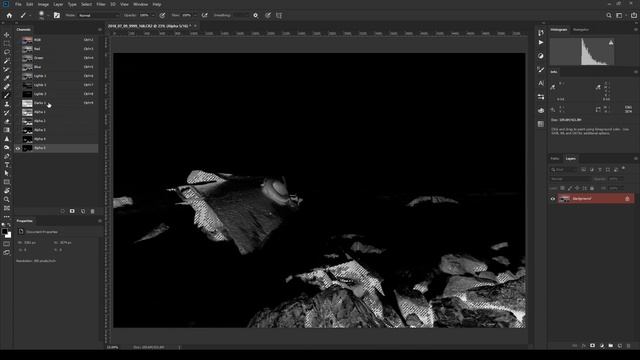This screenshot has height=360, width=640.
Task: Select the Rectangle shape tool
Action: pyautogui.click(x=7, y=182)
